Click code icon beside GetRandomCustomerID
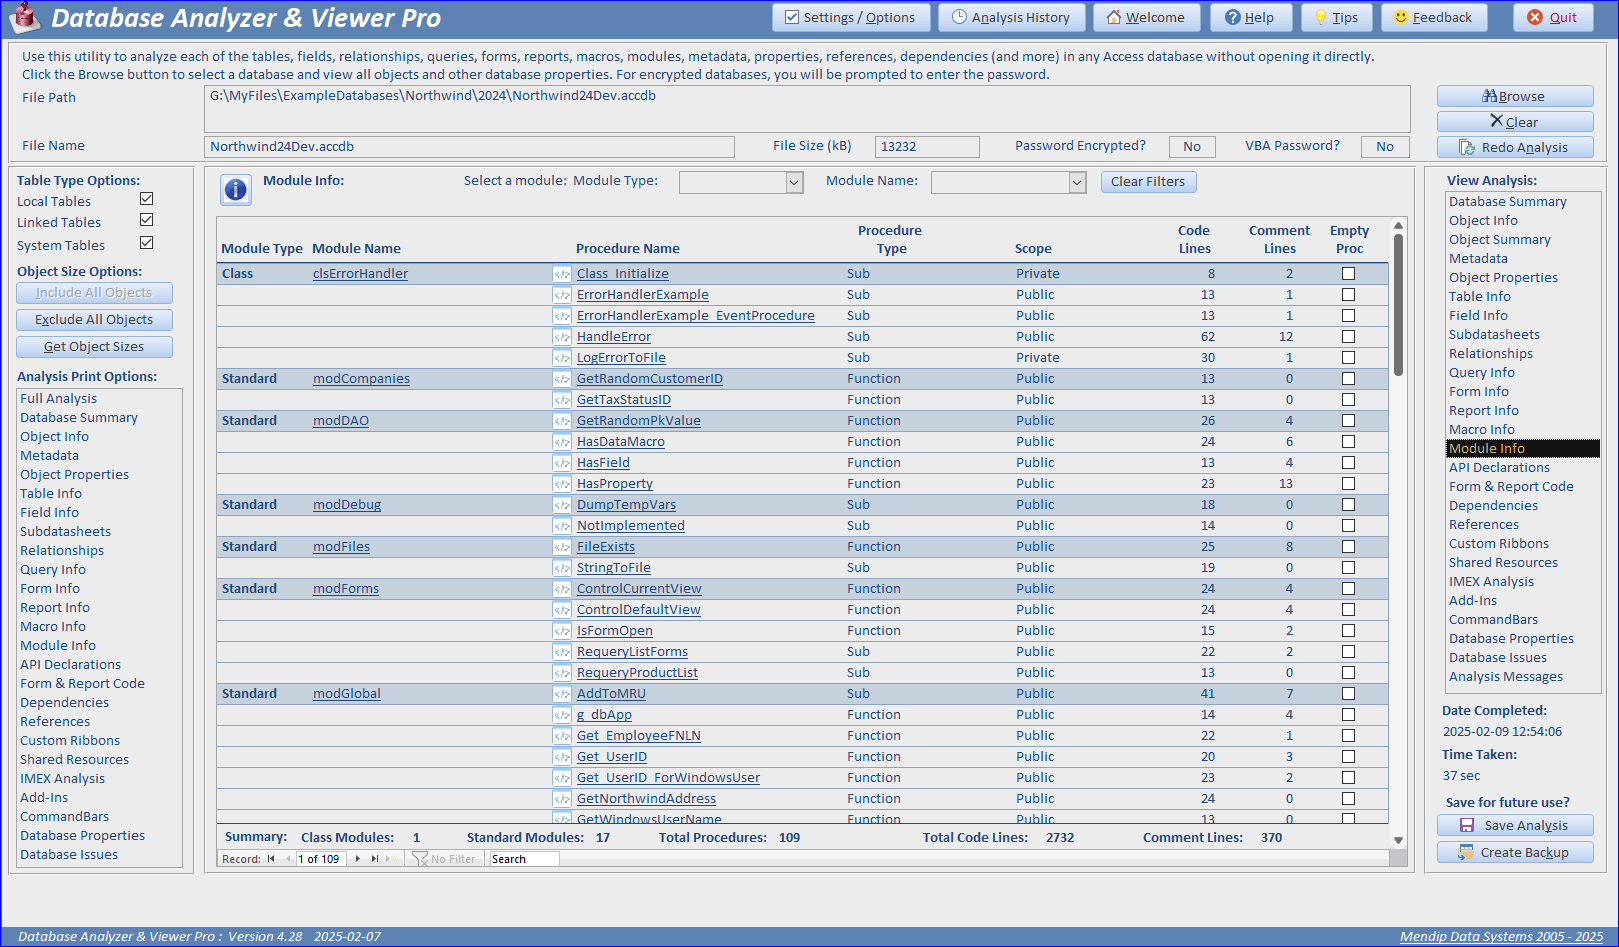 coord(562,379)
